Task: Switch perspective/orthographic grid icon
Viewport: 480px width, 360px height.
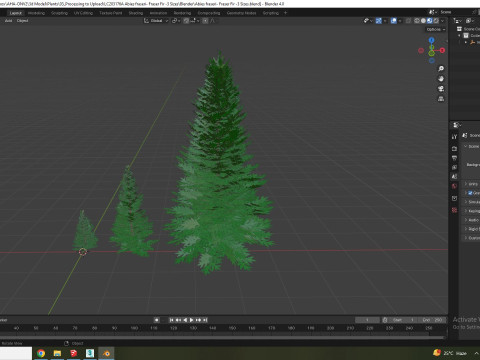Action: (x=441, y=99)
